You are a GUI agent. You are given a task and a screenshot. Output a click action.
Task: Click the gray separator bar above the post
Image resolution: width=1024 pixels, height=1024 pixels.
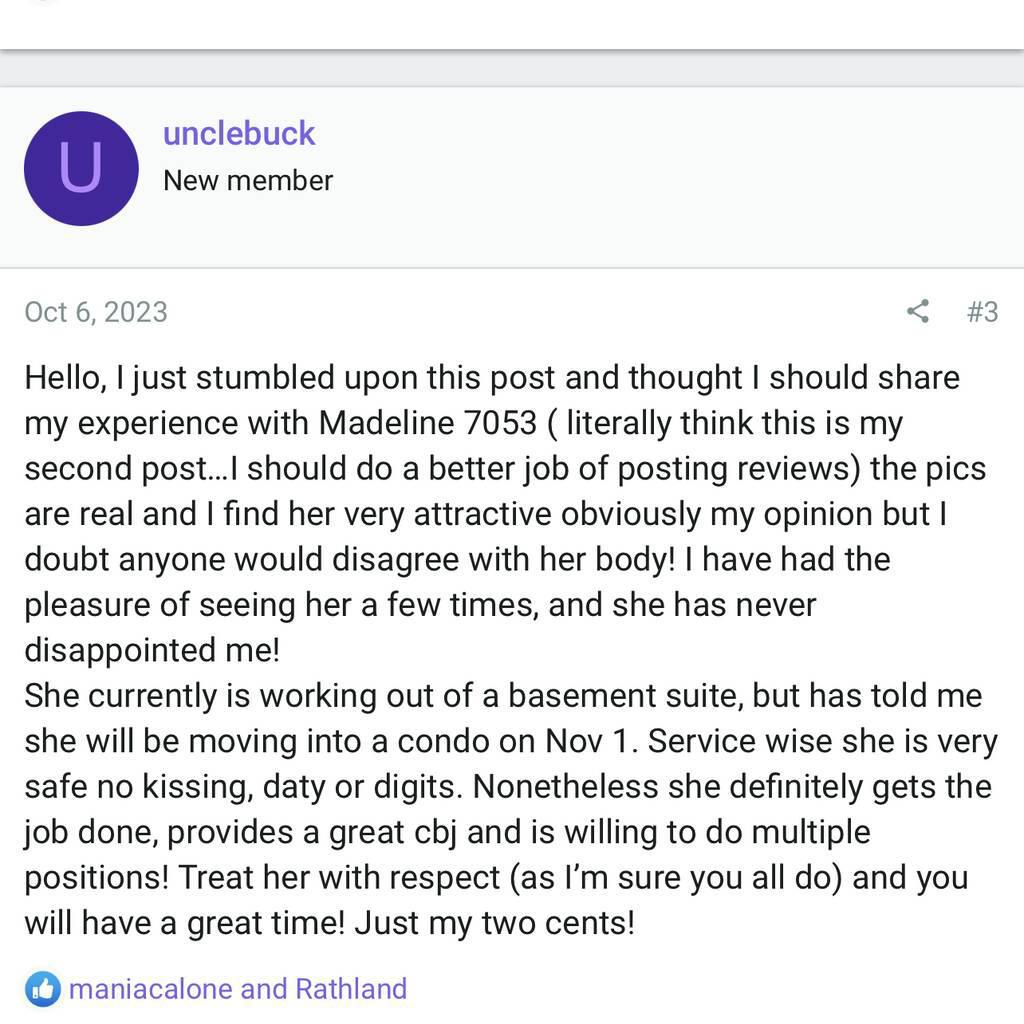(x=512, y=69)
